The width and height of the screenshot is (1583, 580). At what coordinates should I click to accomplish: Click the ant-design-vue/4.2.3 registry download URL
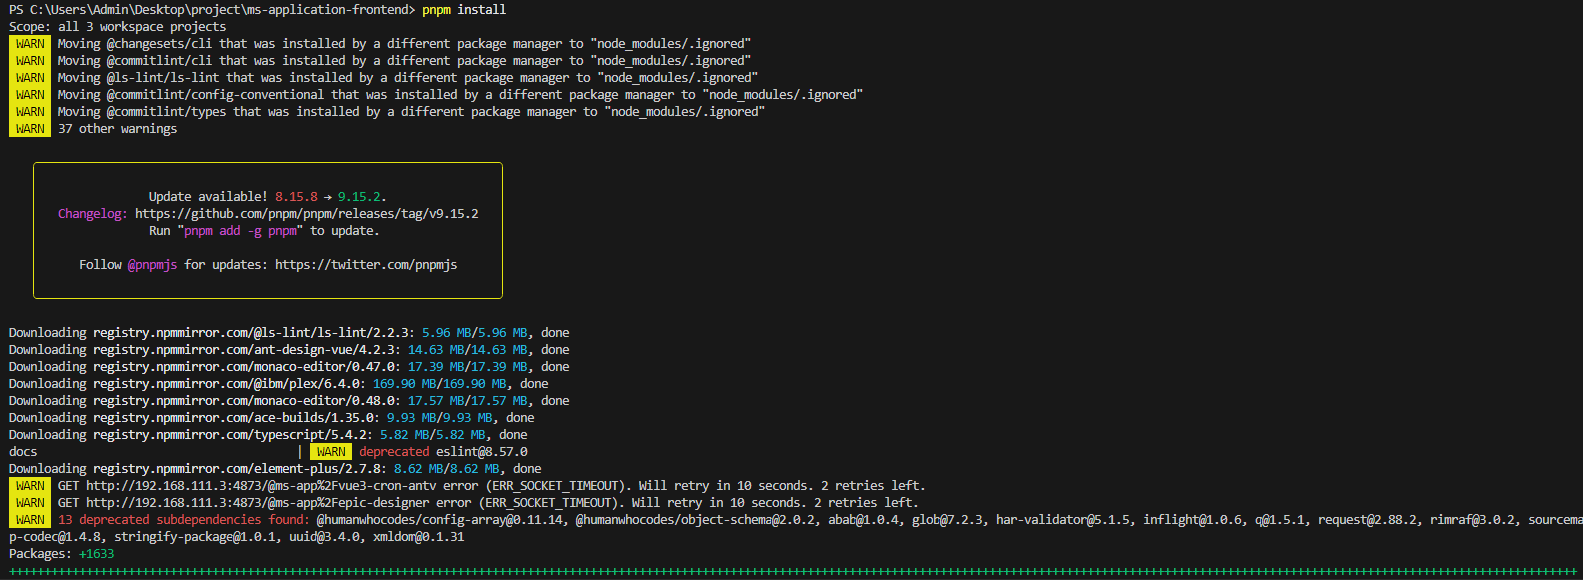(246, 350)
